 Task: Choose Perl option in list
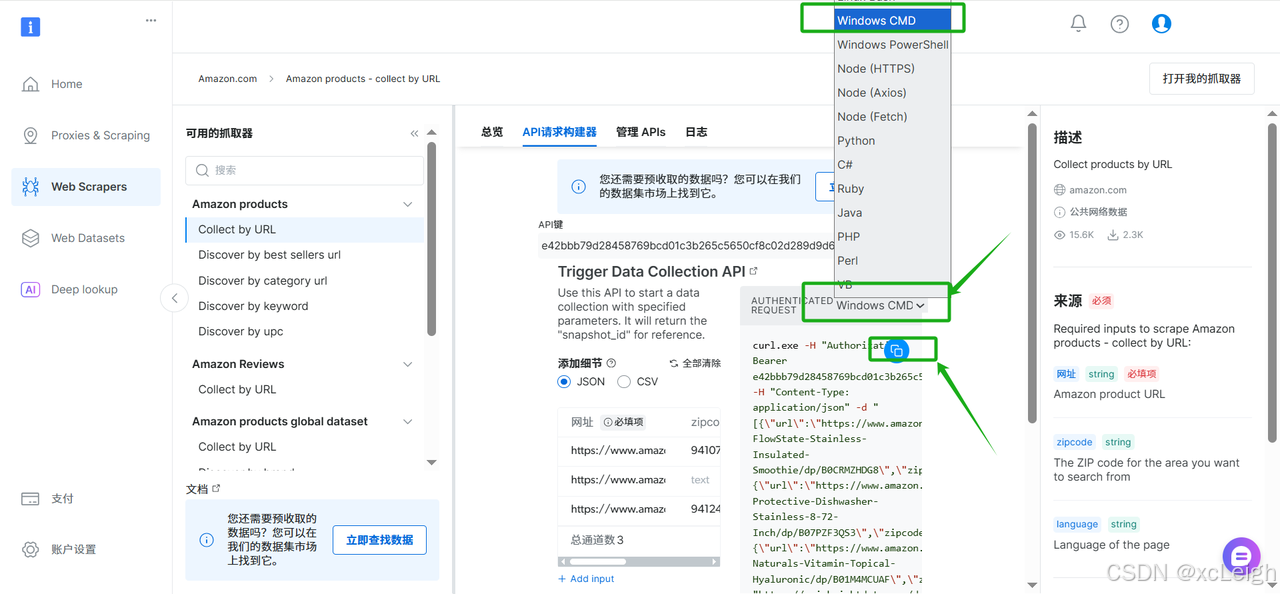click(892, 260)
